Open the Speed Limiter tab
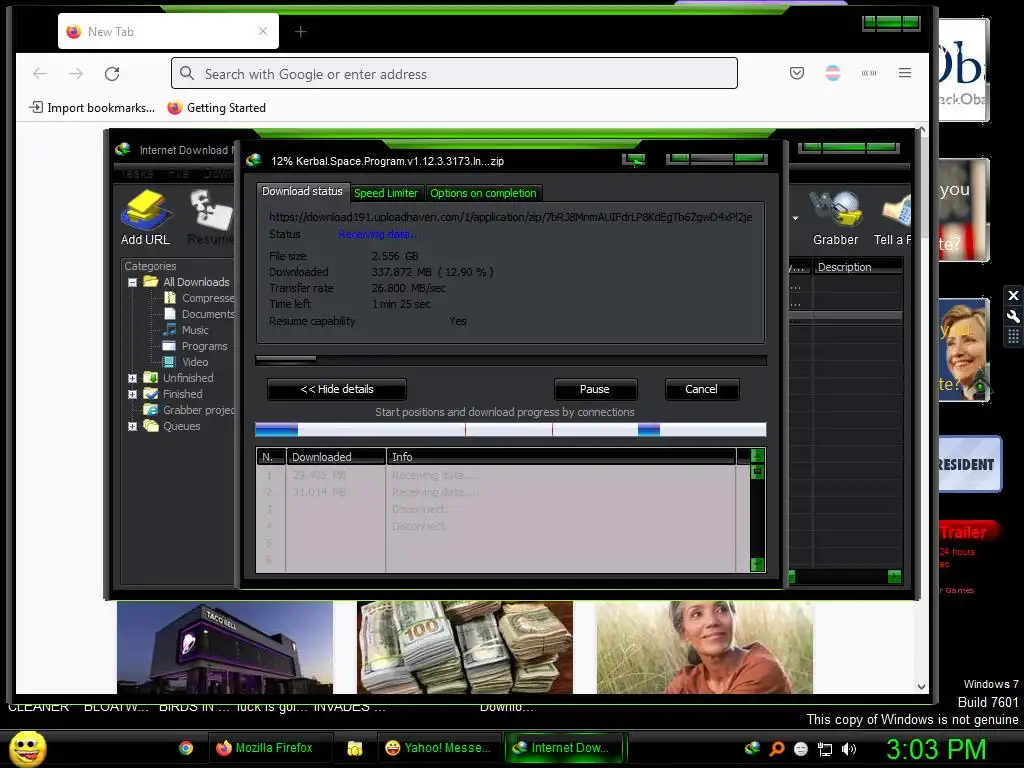The width and height of the screenshot is (1024, 768). click(x=386, y=193)
